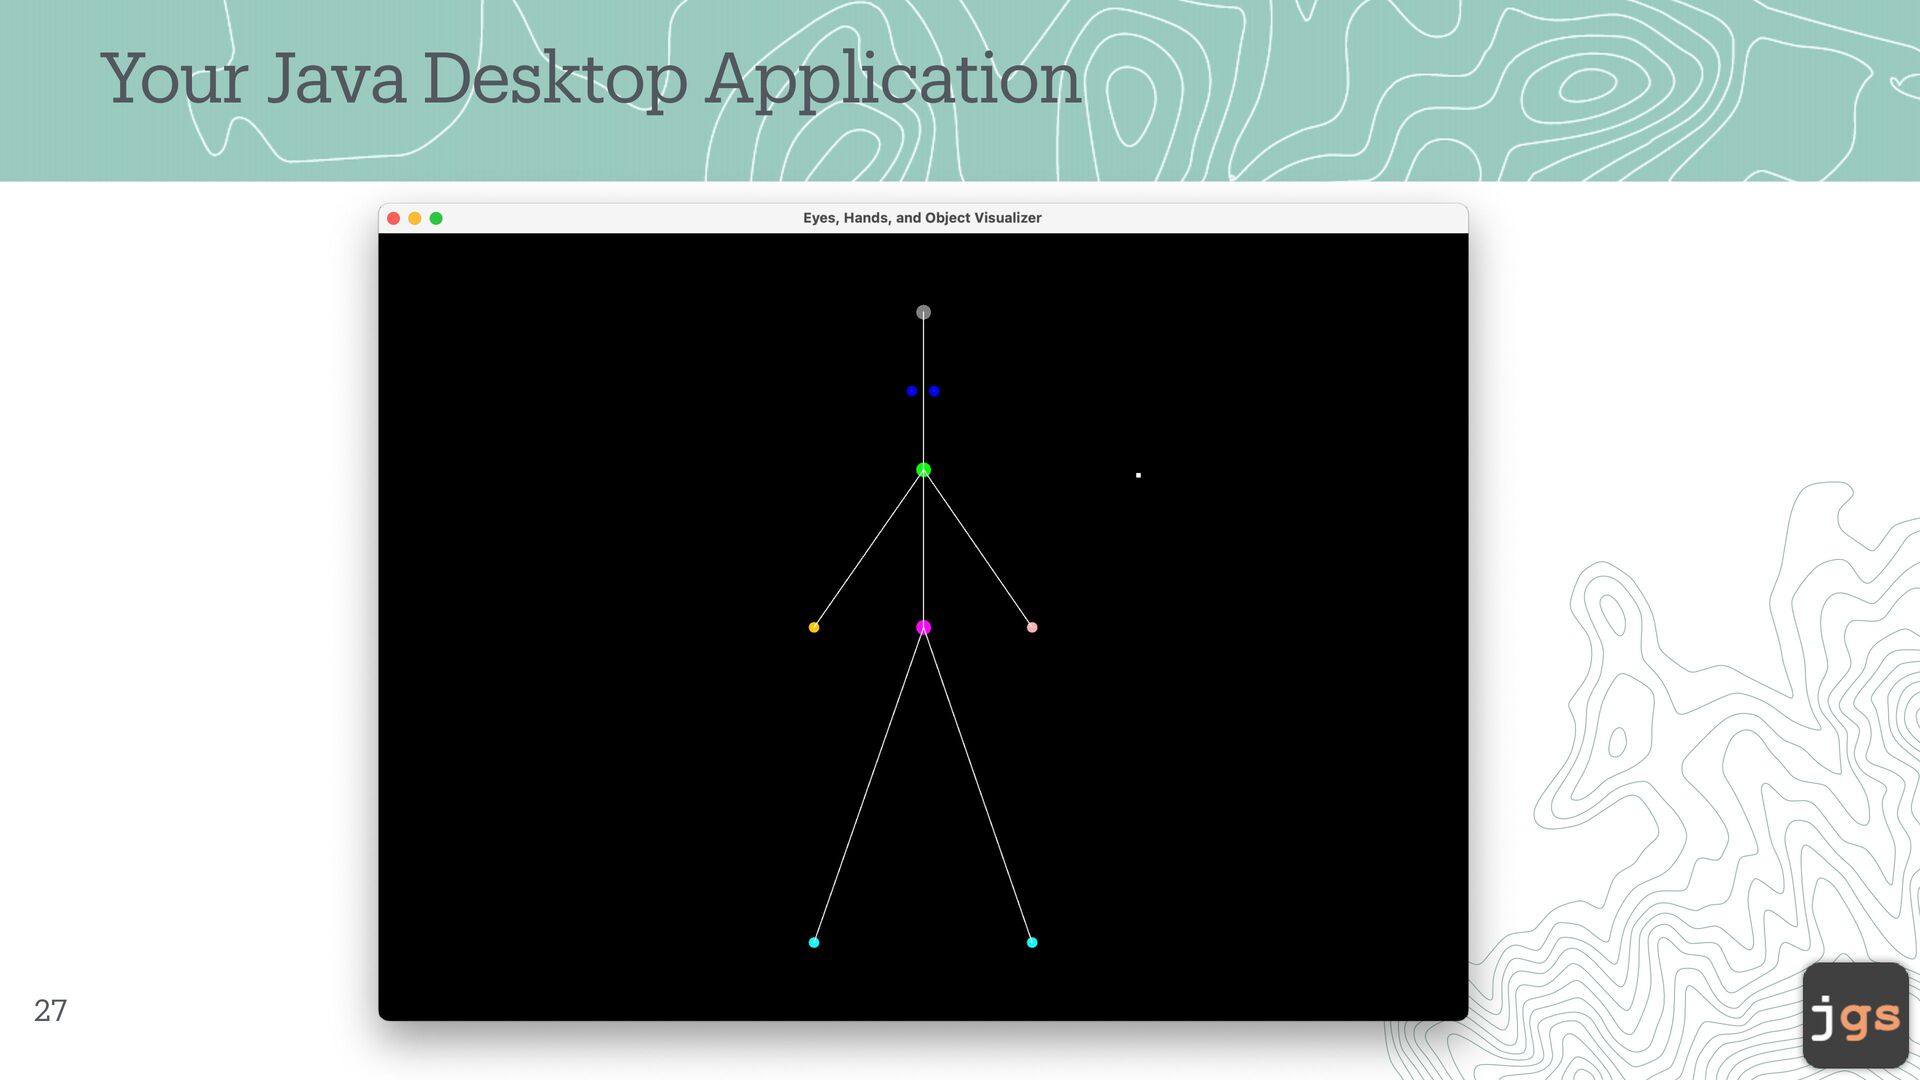Viewport: 1920px width, 1080px height.
Task: Click the slide number 27
Action: coord(50,1010)
